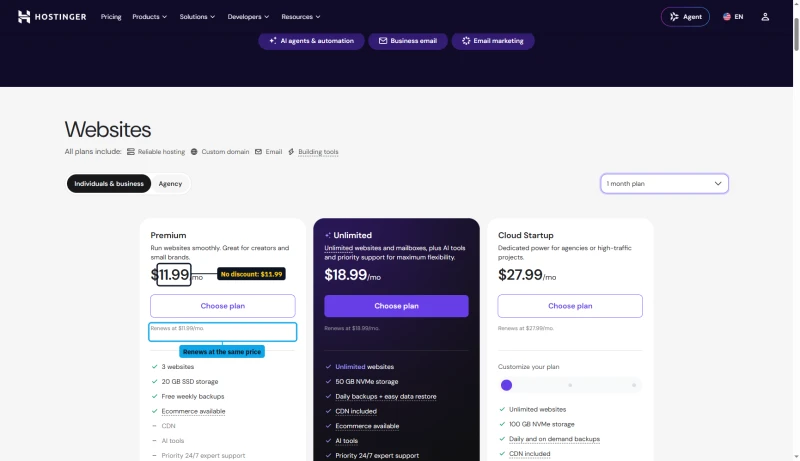Click the Email marketing spinner icon
Image resolution: width=800 pixels, height=461 pixels.
point(466,41)
